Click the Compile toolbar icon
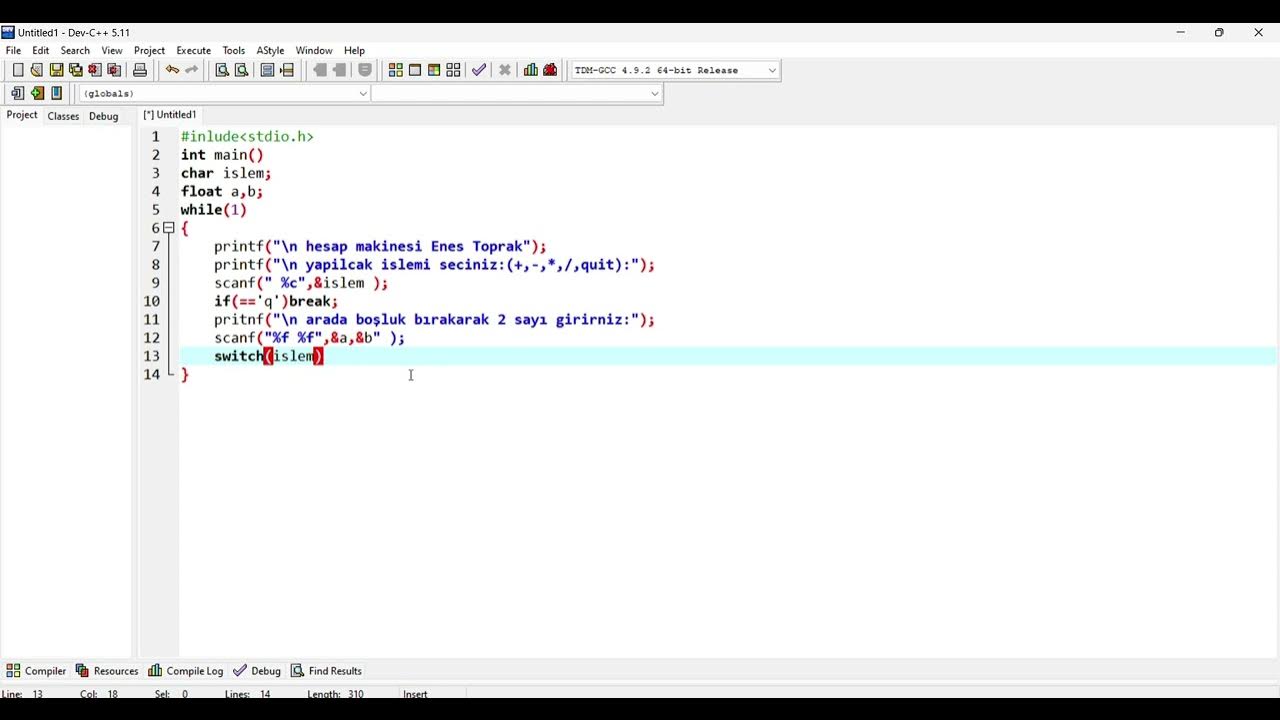 click(396, 70)
